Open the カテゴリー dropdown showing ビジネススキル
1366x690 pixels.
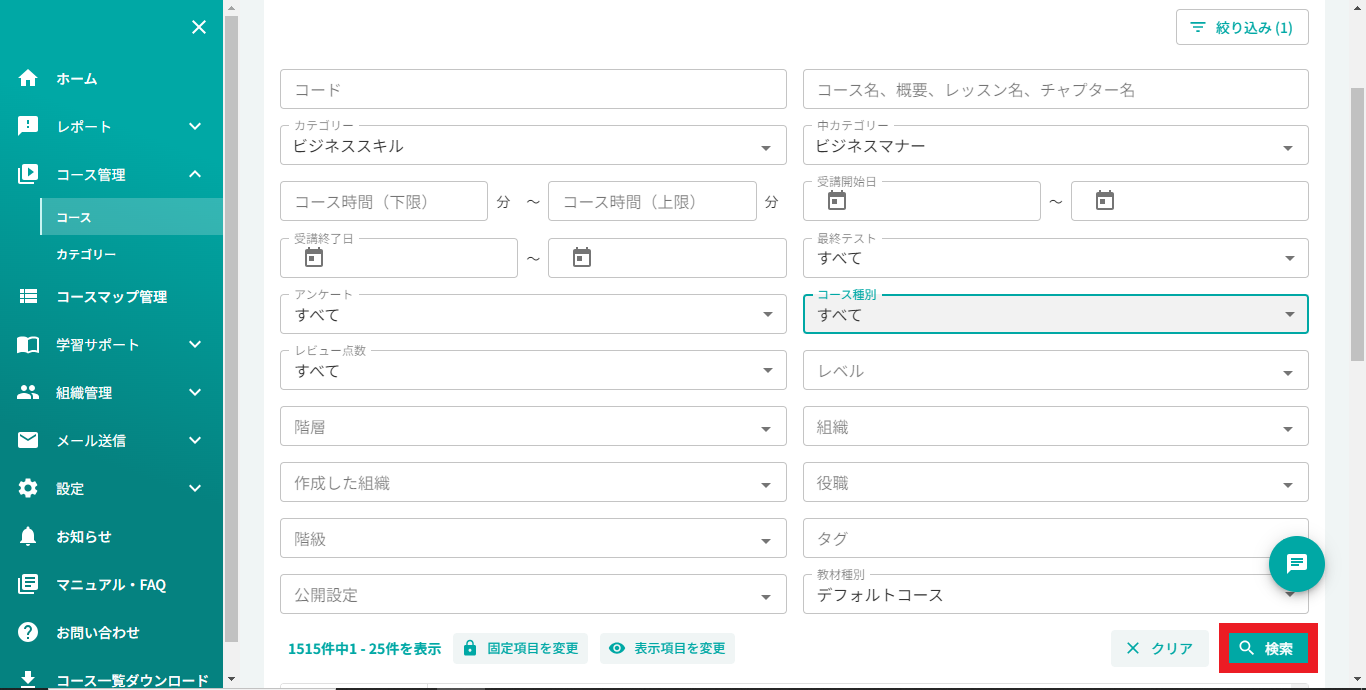pyautogui.click(x=533, y=146)
